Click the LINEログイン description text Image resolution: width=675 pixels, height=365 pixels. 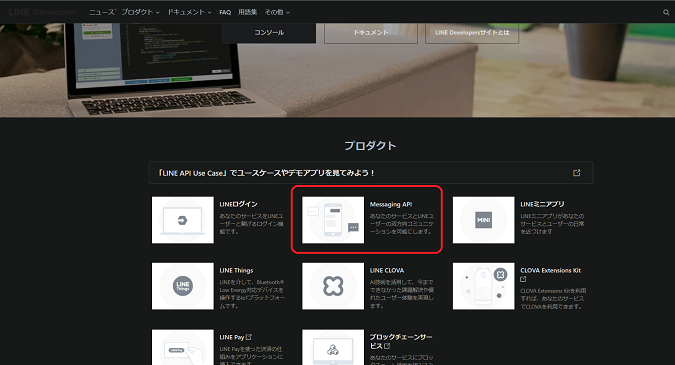[251, 224]
